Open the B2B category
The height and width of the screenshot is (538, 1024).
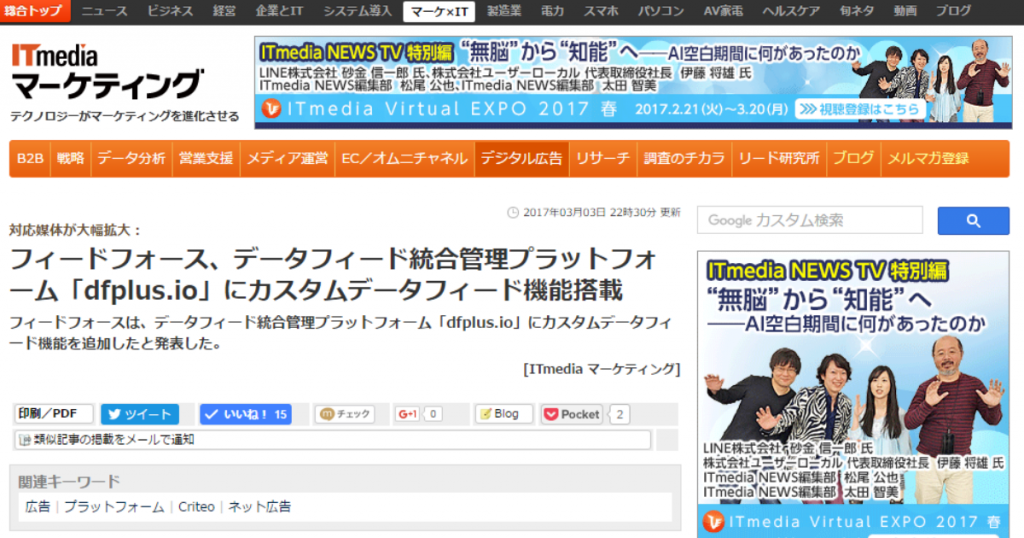click(30, 159)
